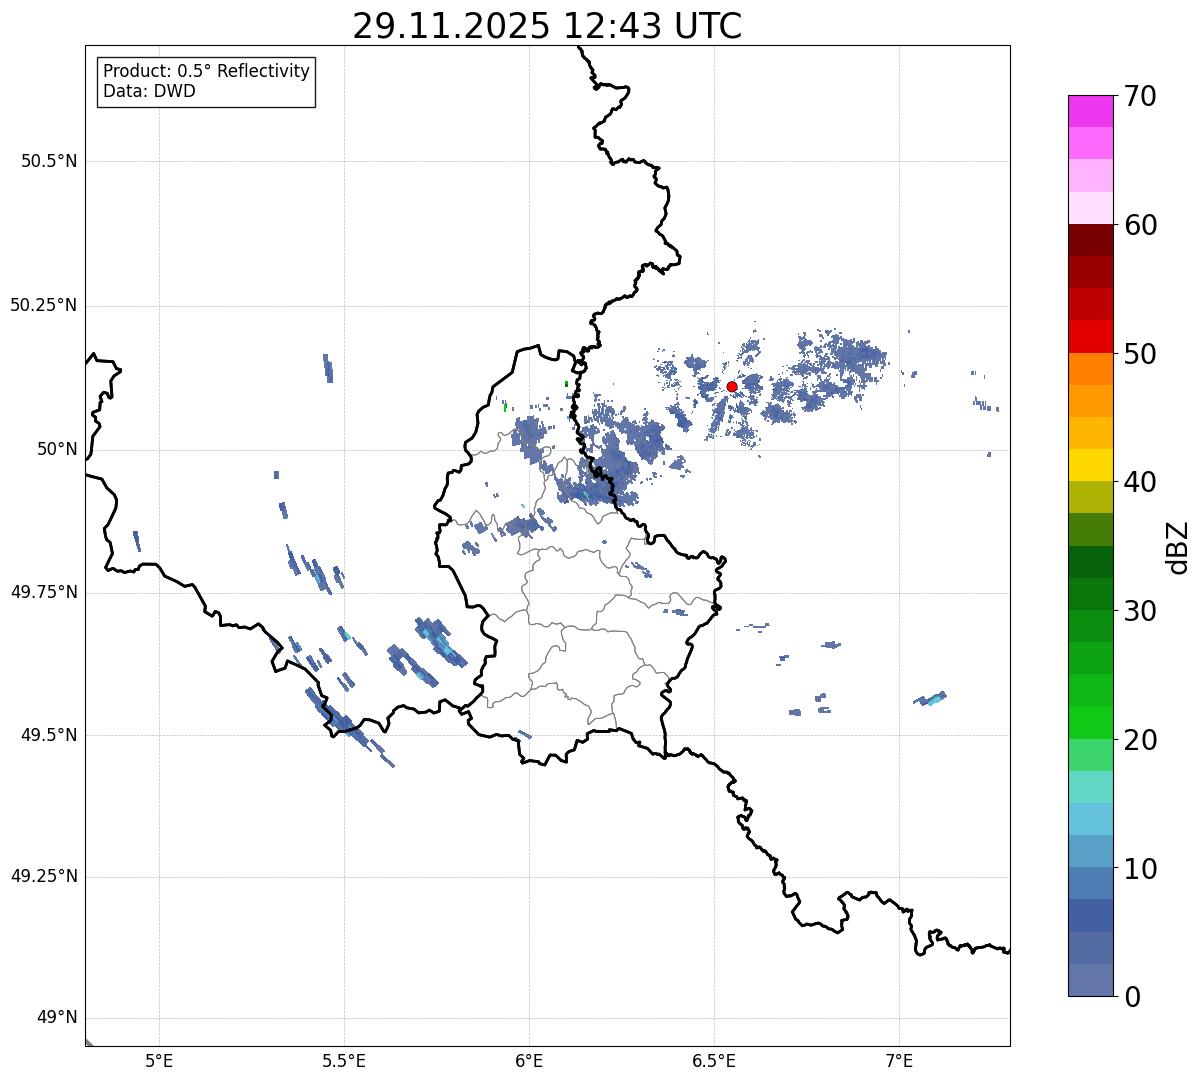This screenshot has width=1202, height=1081.
Task: Click the dBZ colorbar axis label
Action: (x=1179, y=547)
